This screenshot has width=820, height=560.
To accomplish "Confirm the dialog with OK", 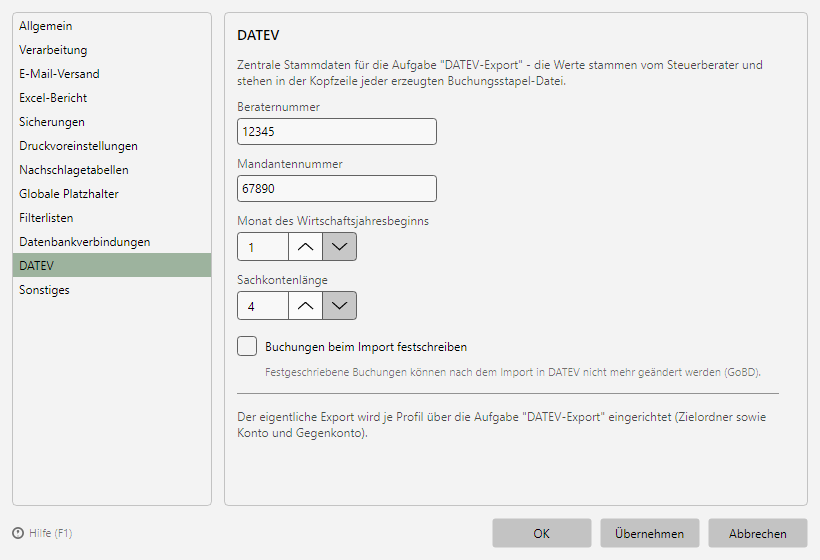I will 542,533.
